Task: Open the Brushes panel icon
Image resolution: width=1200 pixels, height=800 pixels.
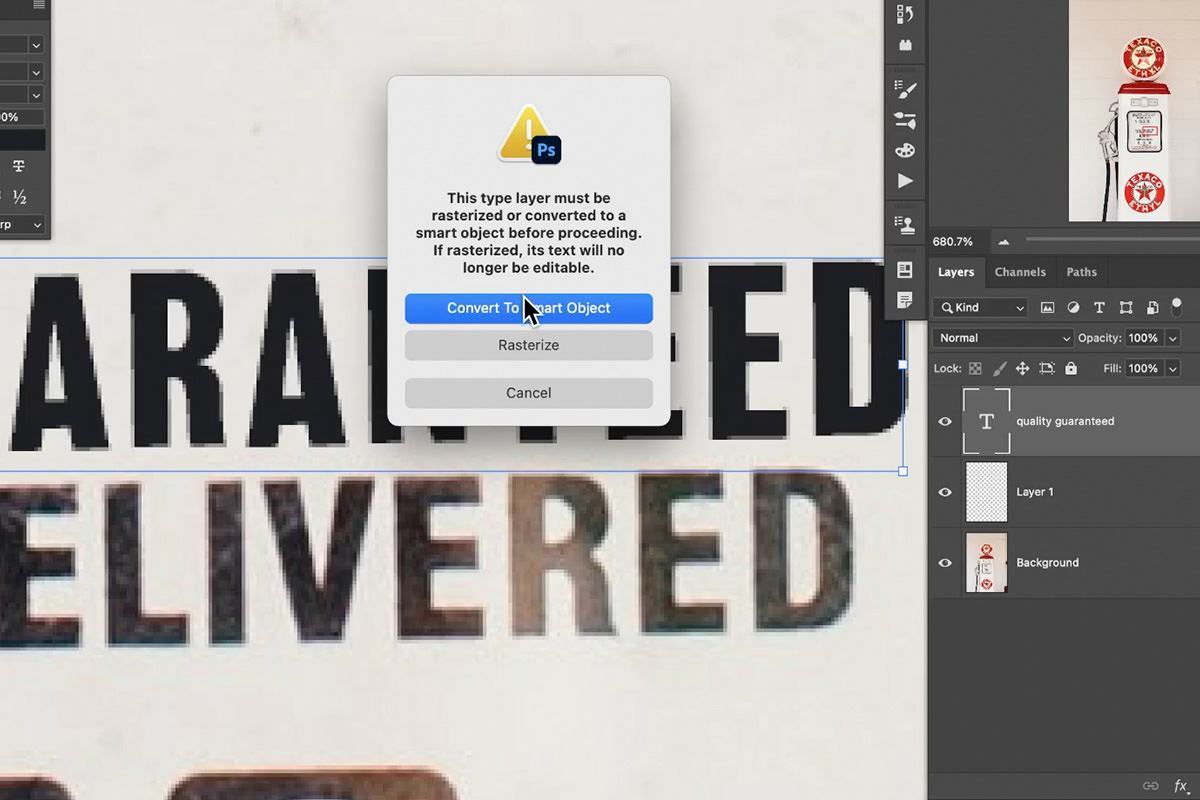Action: pos(905,120)
